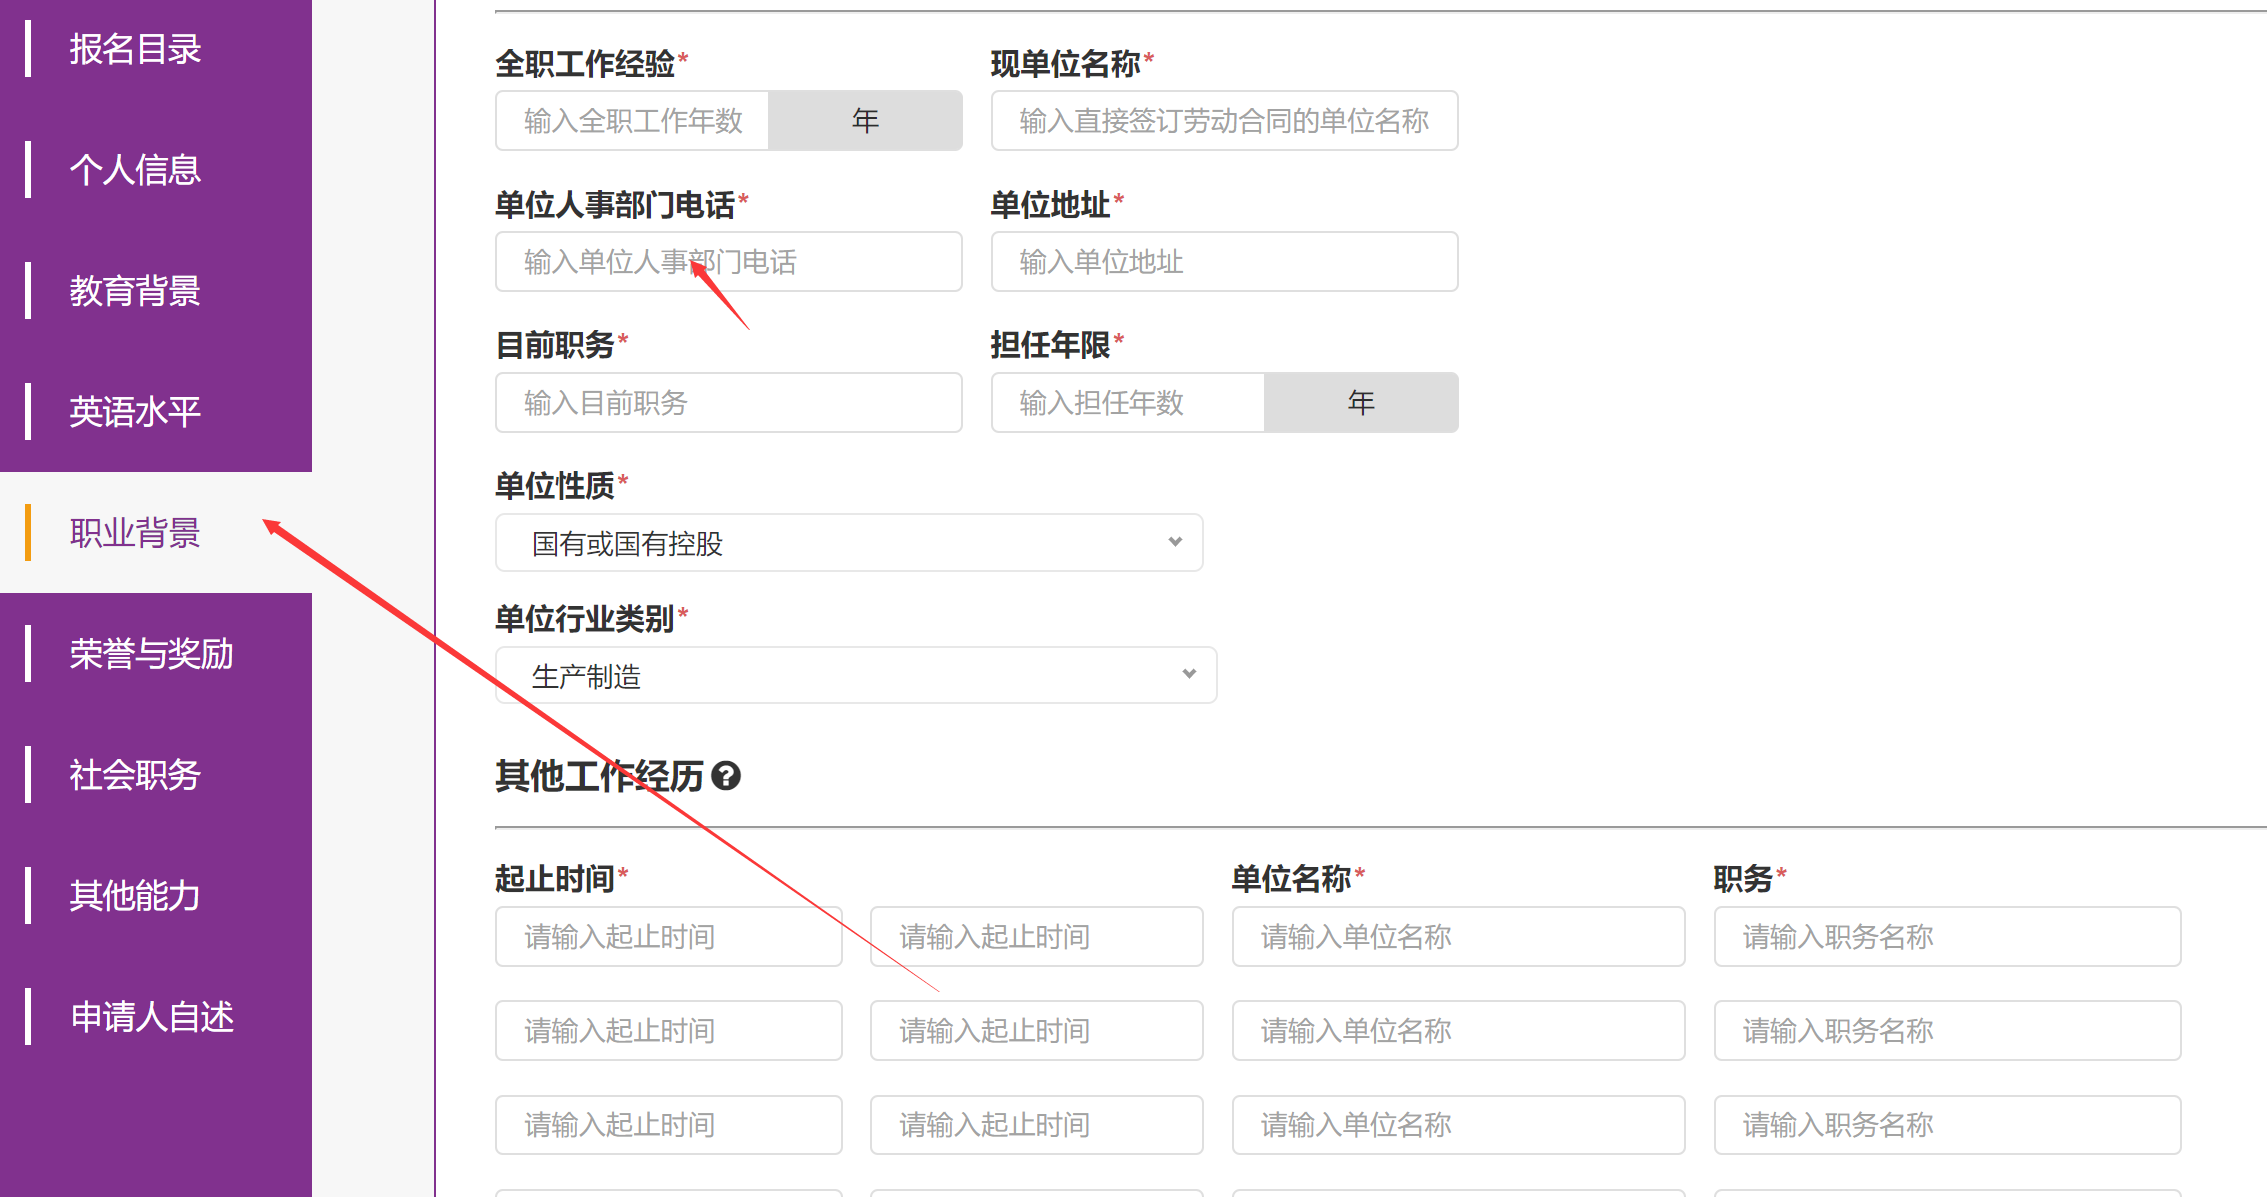Click the 全职工作经验 field label

tap(585, 64)
